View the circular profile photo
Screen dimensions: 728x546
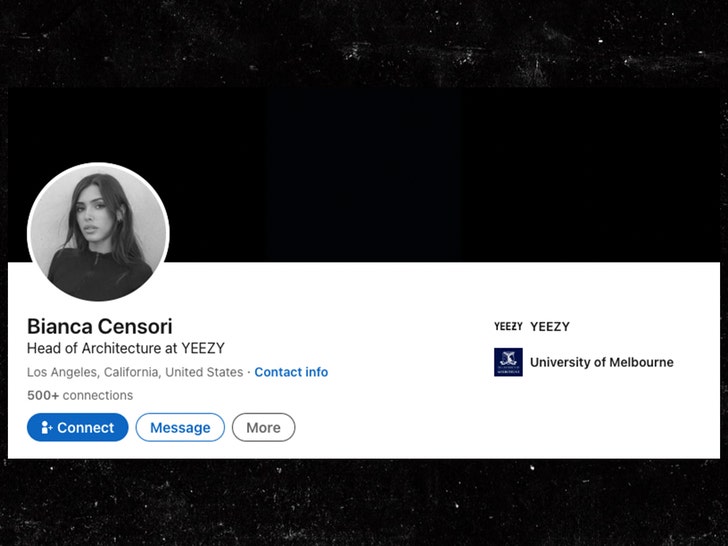(98, 232)
